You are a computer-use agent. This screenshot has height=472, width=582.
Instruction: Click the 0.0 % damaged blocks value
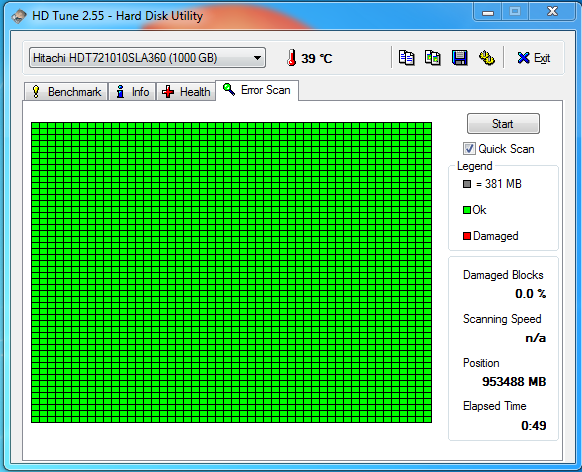pos(530,294)
